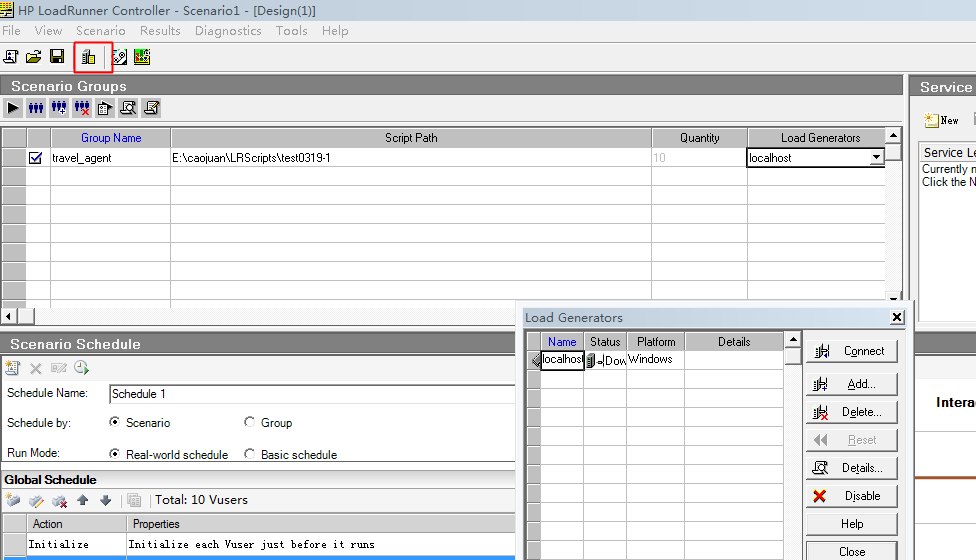Open Run-Time Settings icon in Scenario Groups

tap(105, 108)
